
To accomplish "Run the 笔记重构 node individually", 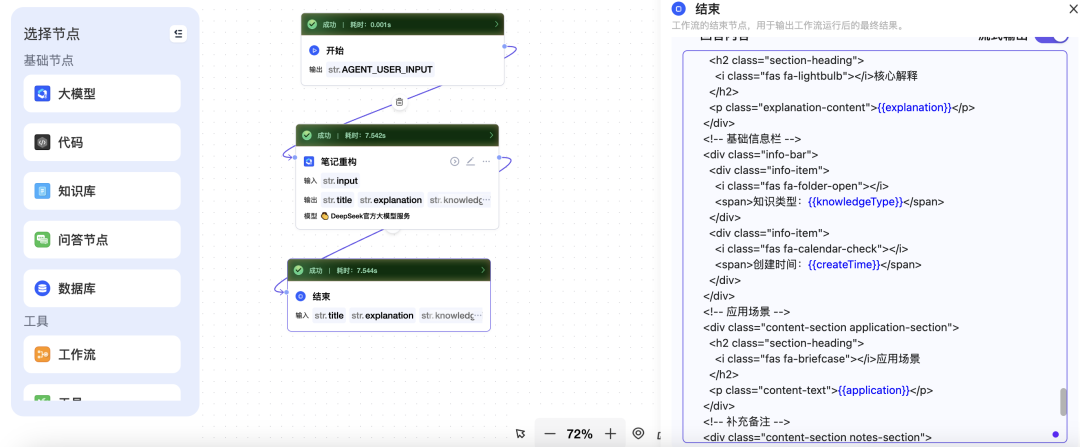I will 455,161.
